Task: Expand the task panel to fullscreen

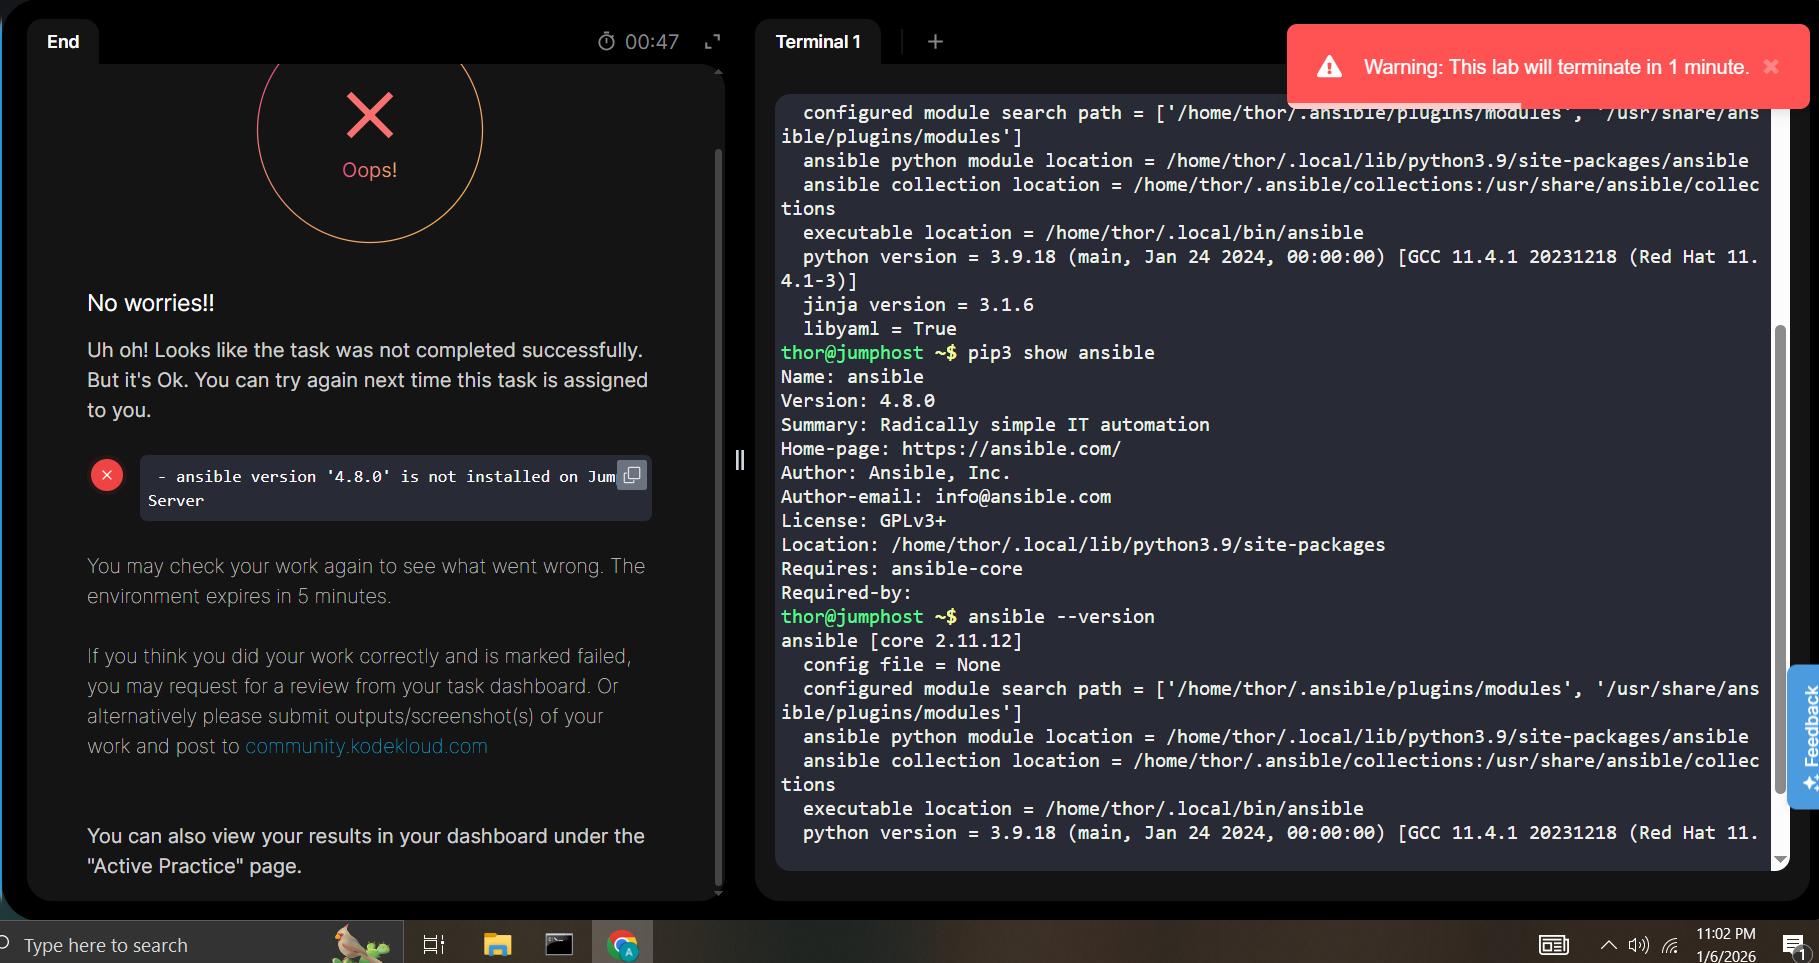Action: coord(712,42)
